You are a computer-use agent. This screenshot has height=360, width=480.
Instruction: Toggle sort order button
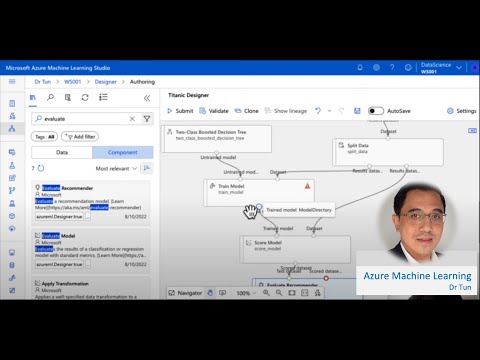pos(146,168)
